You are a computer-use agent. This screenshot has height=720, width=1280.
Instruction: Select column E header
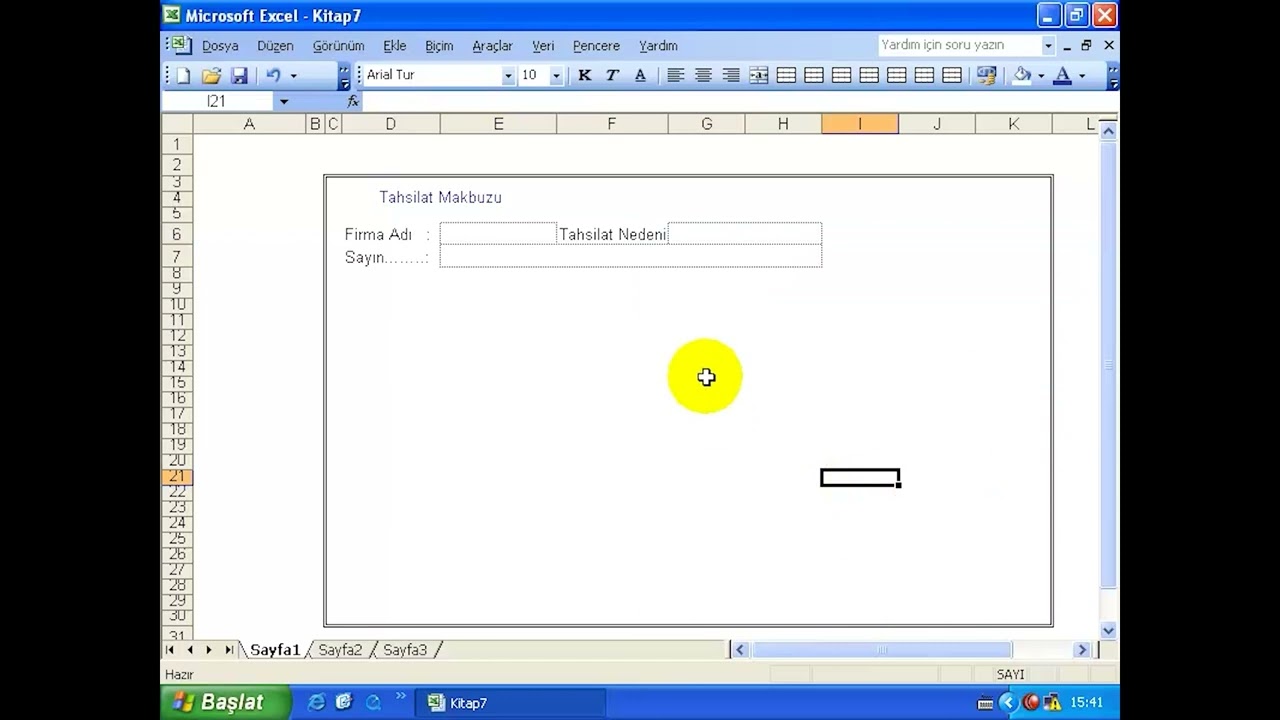point(498,124)
